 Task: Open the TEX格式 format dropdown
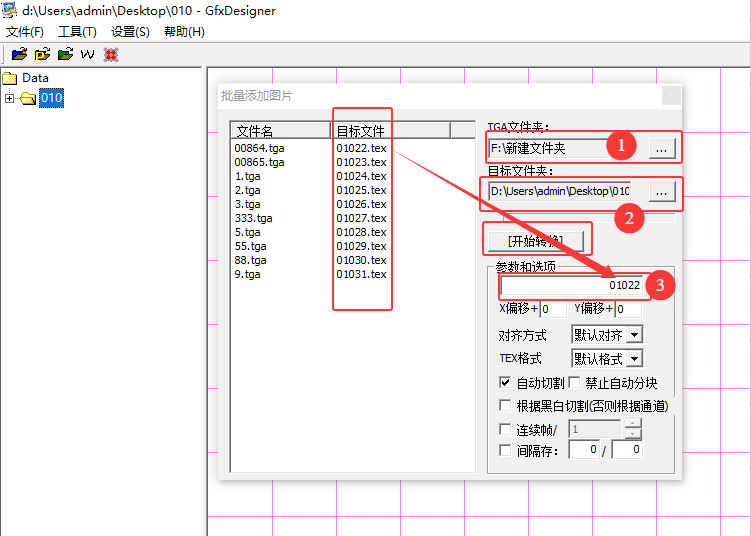point(607,358)
